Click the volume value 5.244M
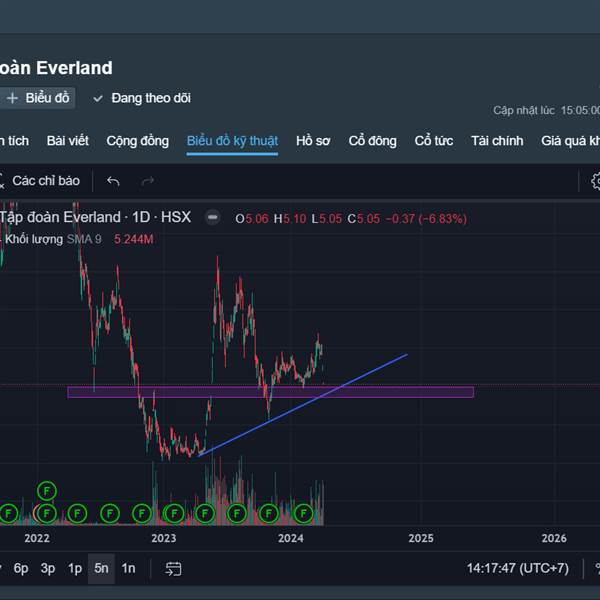This screenshot has width=600, height=600. [x=134, y=240]
